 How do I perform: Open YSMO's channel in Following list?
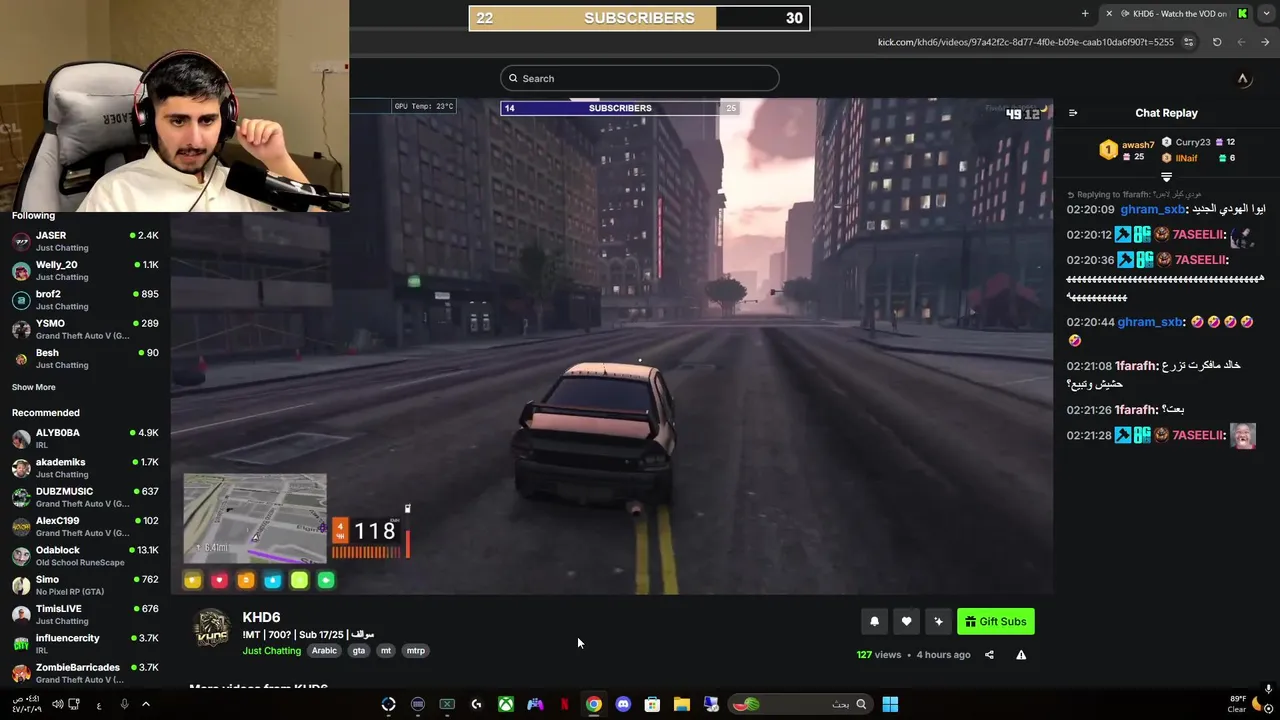(x=85, y=329)
